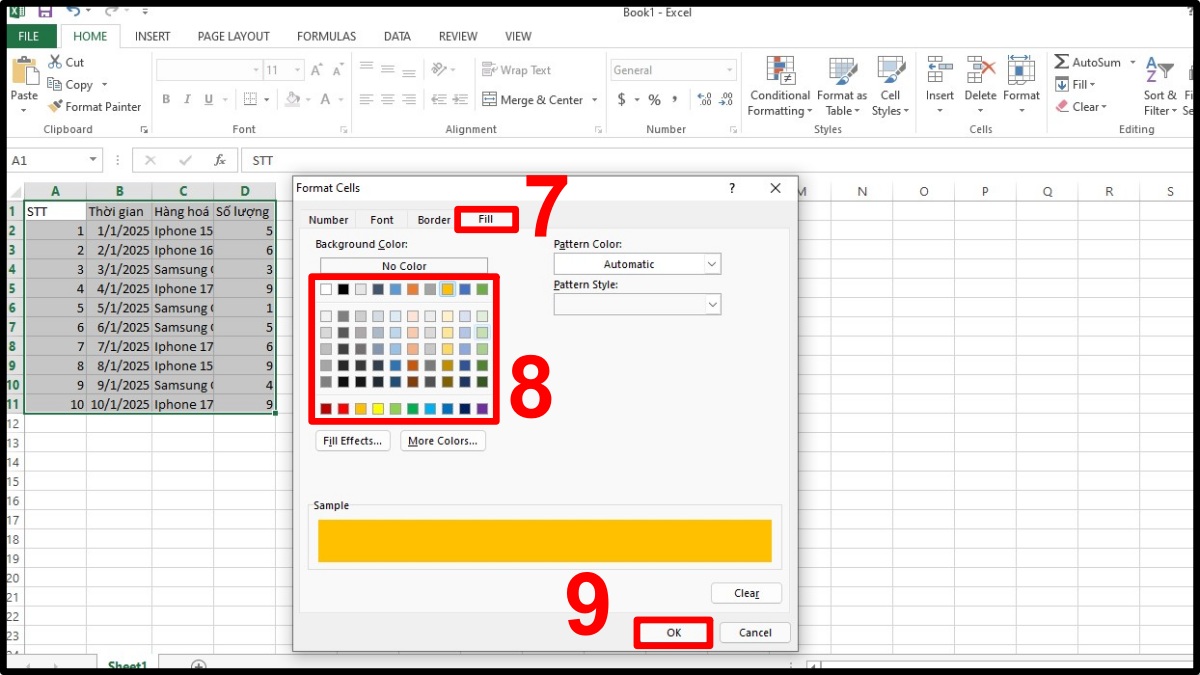Click the Borders icon in Font group

(250, 99)
